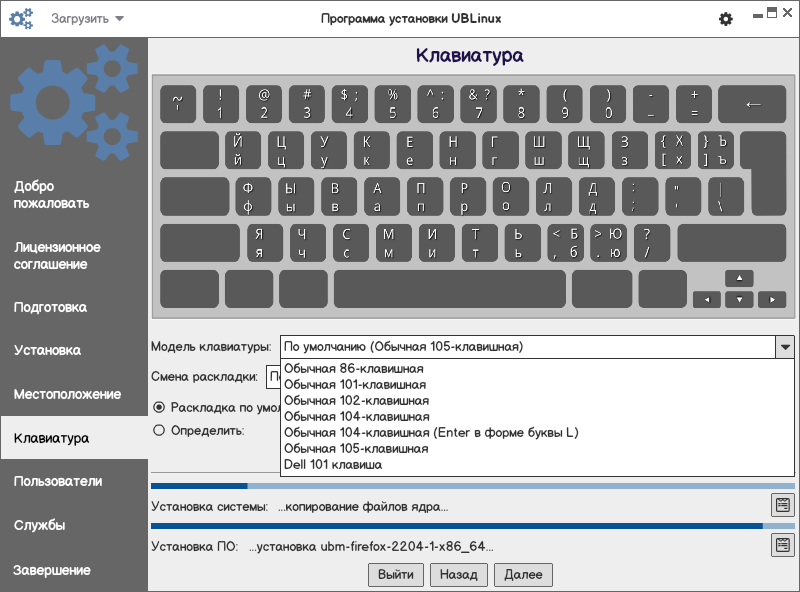Go to Установка sidebar step
This screenshot has width=800, height=592.
point(47,350)
